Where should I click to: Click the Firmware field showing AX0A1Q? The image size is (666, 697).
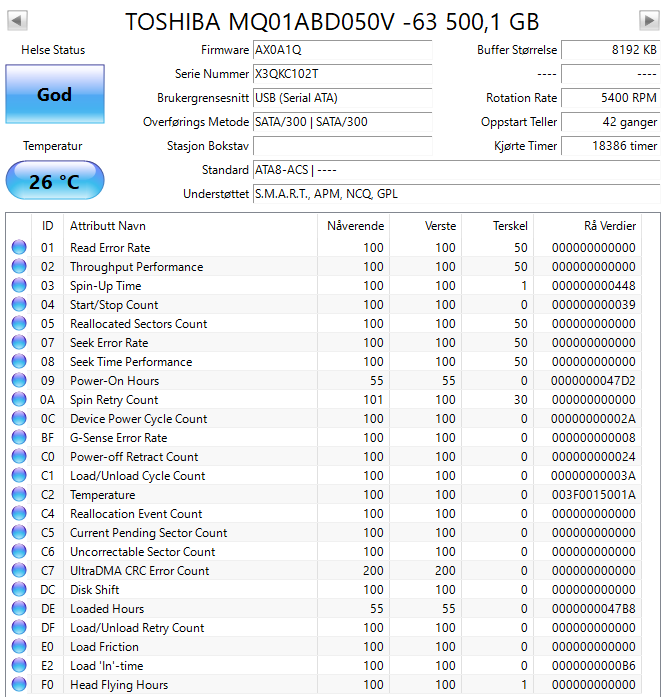click(x=342, y=50)
